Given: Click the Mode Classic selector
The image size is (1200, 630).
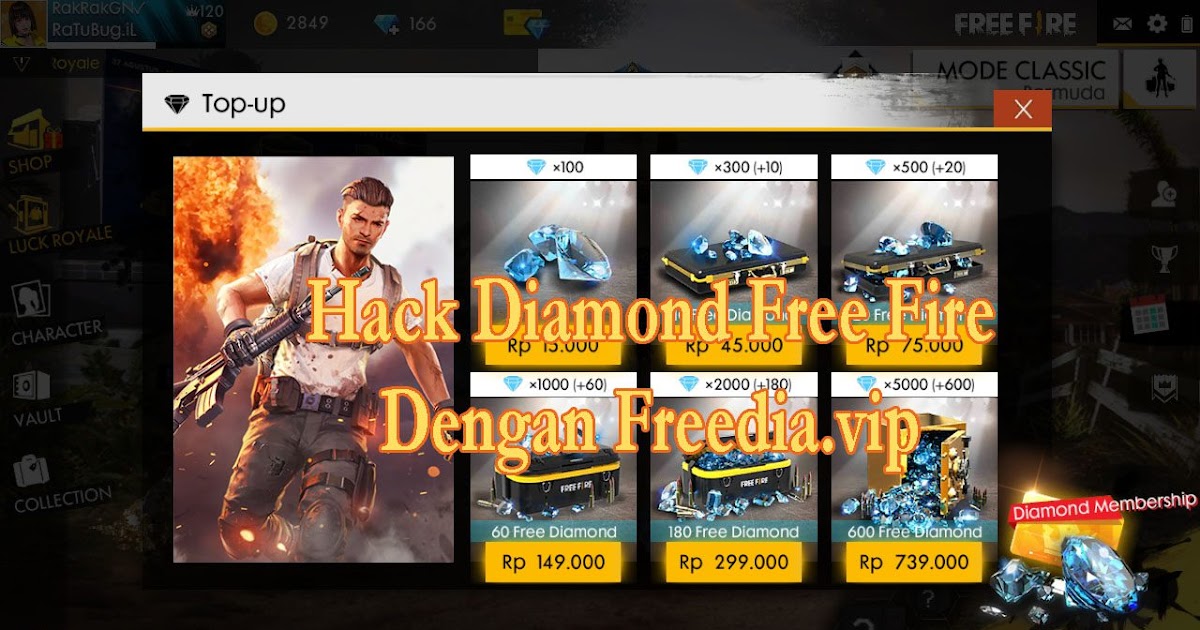Looking at the screenshot, I should [x=1015, y=78].
